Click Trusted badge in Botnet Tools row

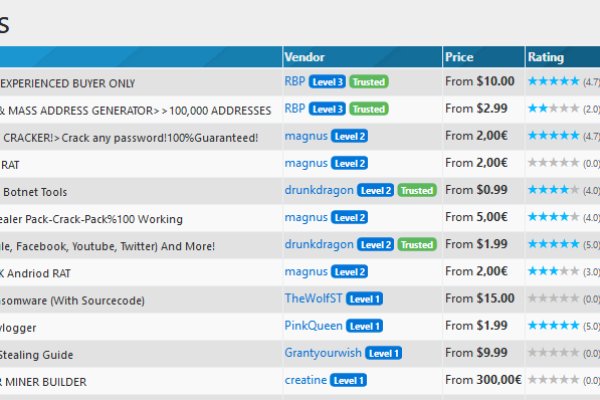(417, 191)
